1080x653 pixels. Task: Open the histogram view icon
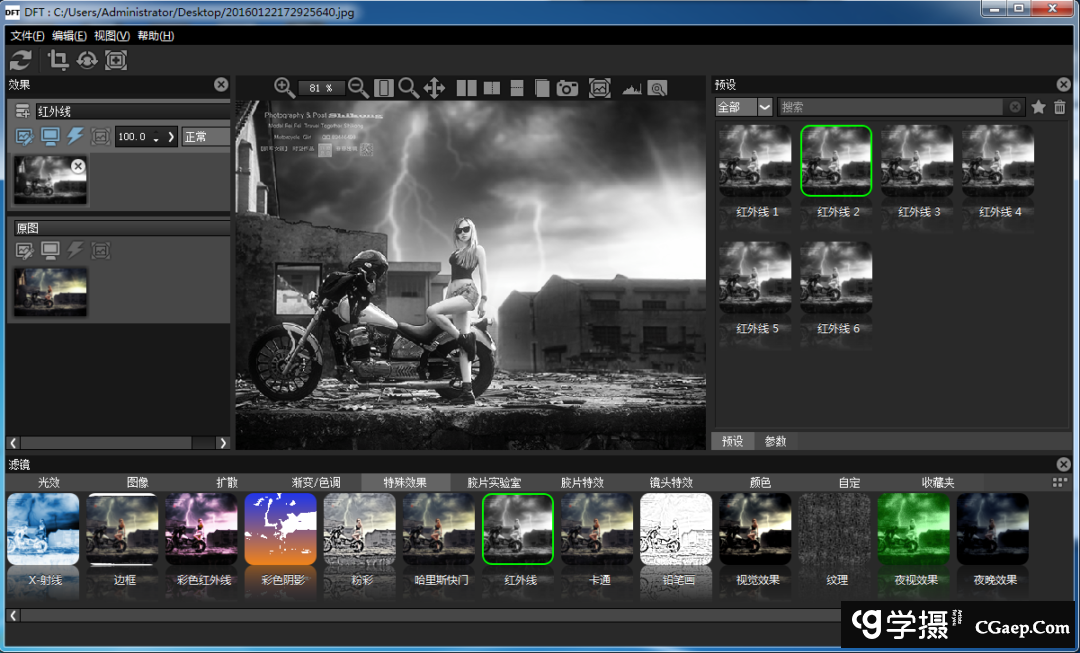pyautogui.click(x=631, y=88)
